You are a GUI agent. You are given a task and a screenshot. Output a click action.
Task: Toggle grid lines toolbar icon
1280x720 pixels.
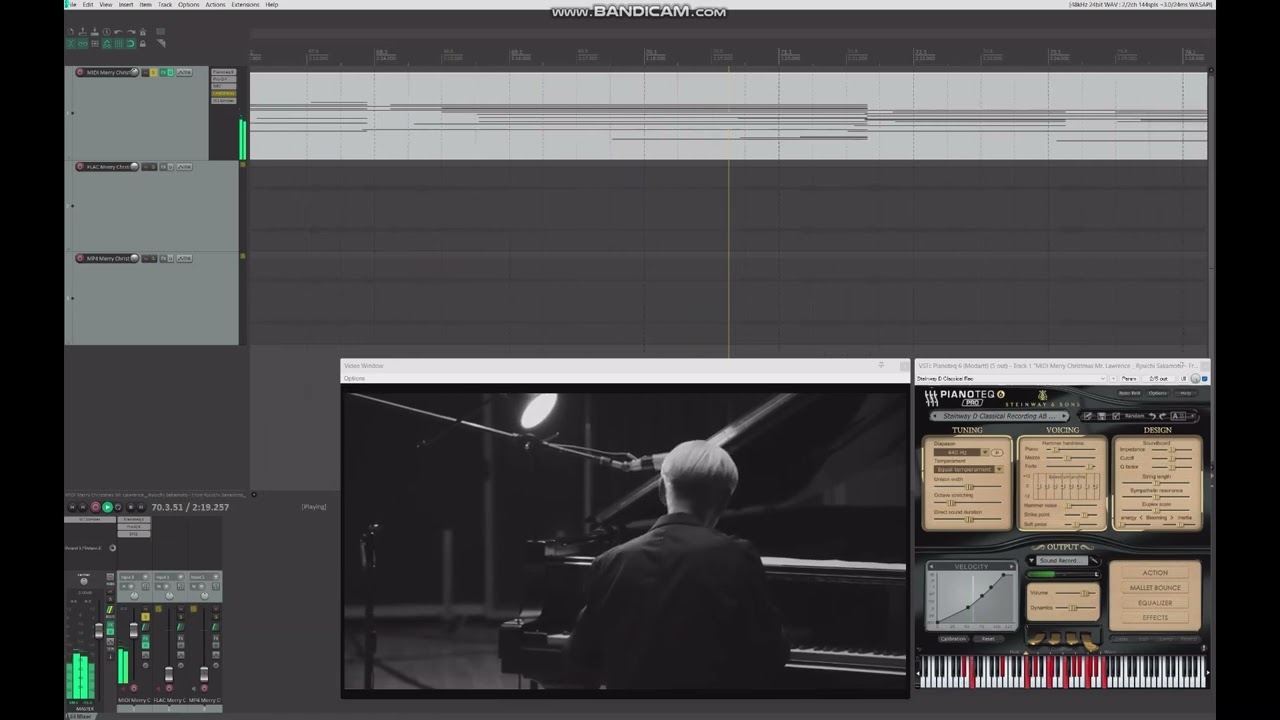coord(119,44)
